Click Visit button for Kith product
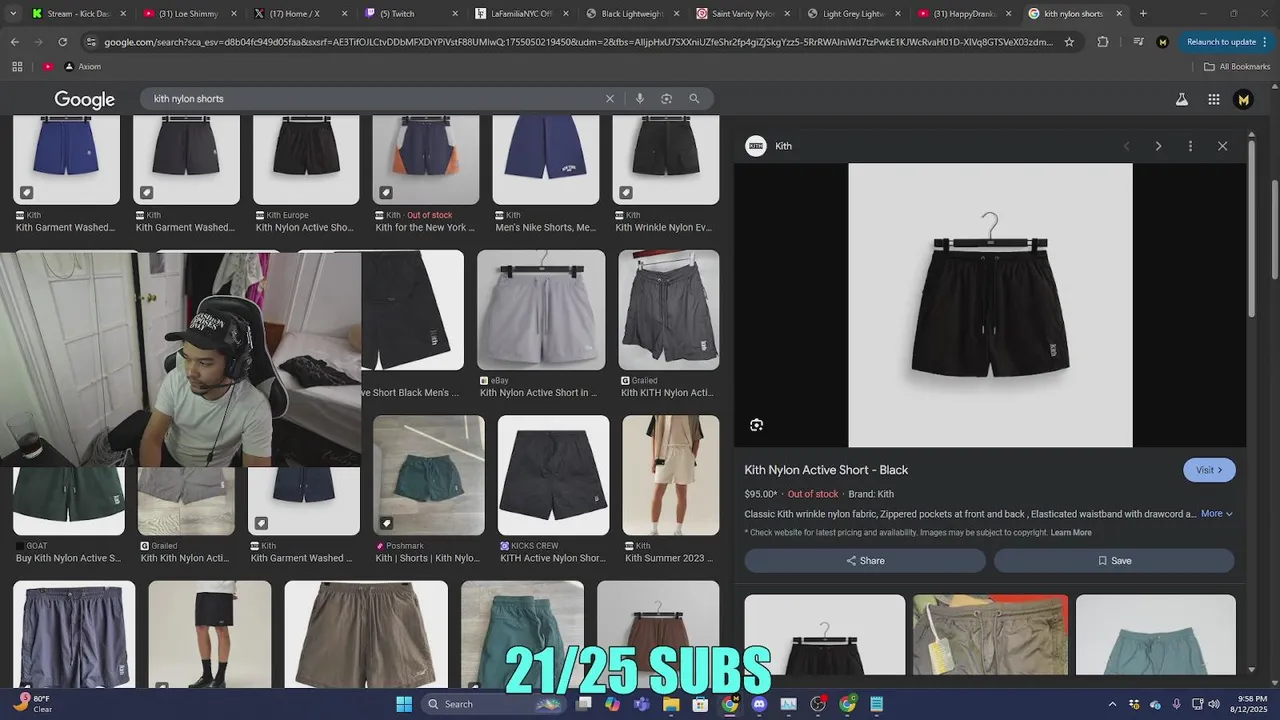Image resolution: width=1280 pixels, height=720 pixels. click(1209, 470)
